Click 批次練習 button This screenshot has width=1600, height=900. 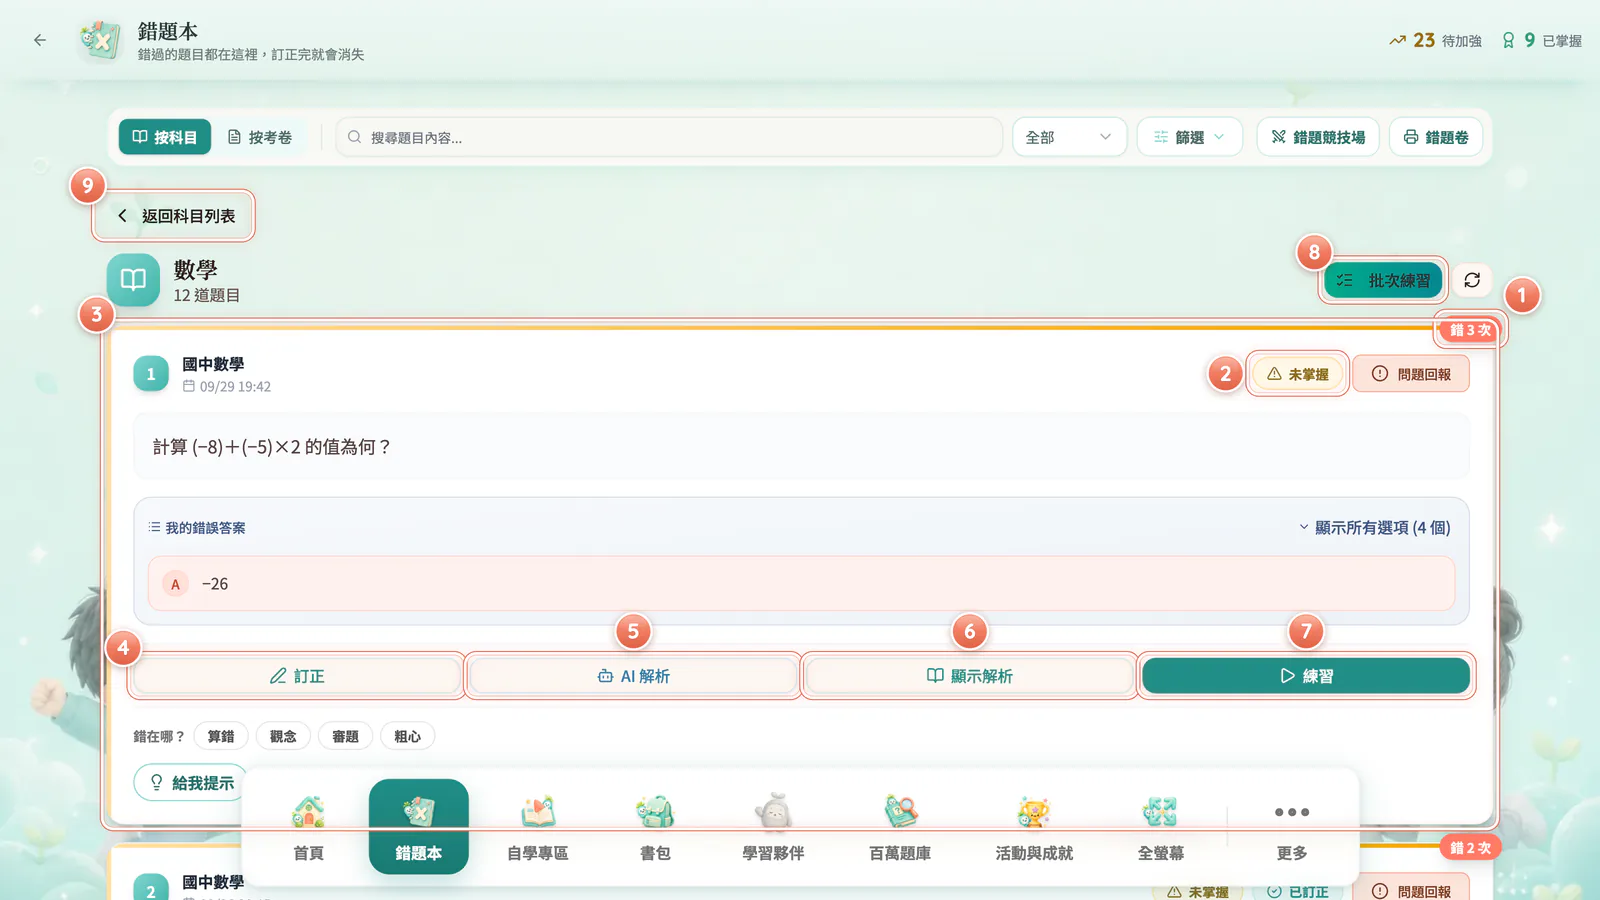(x=1384, y=280)
